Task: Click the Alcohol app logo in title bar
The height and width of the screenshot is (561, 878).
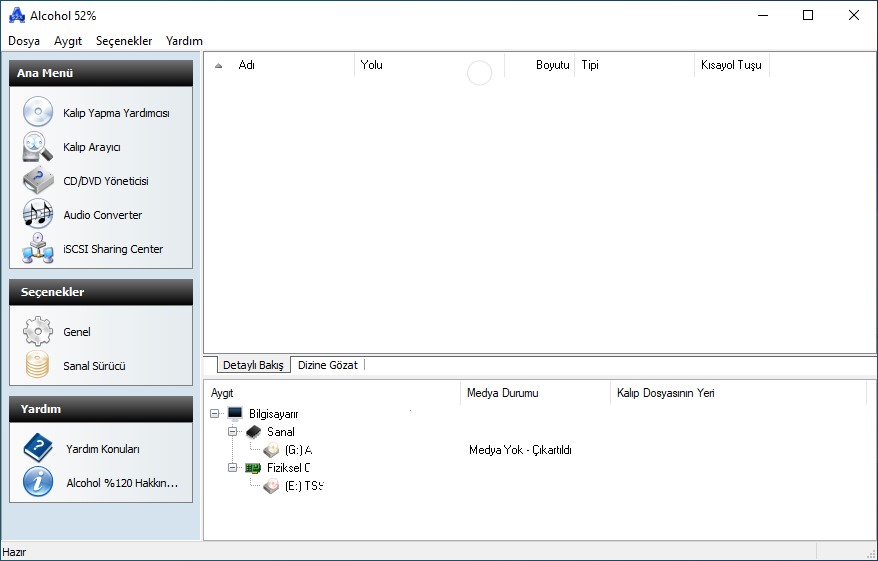Action: pyautogui.click(x=17, y=15)
